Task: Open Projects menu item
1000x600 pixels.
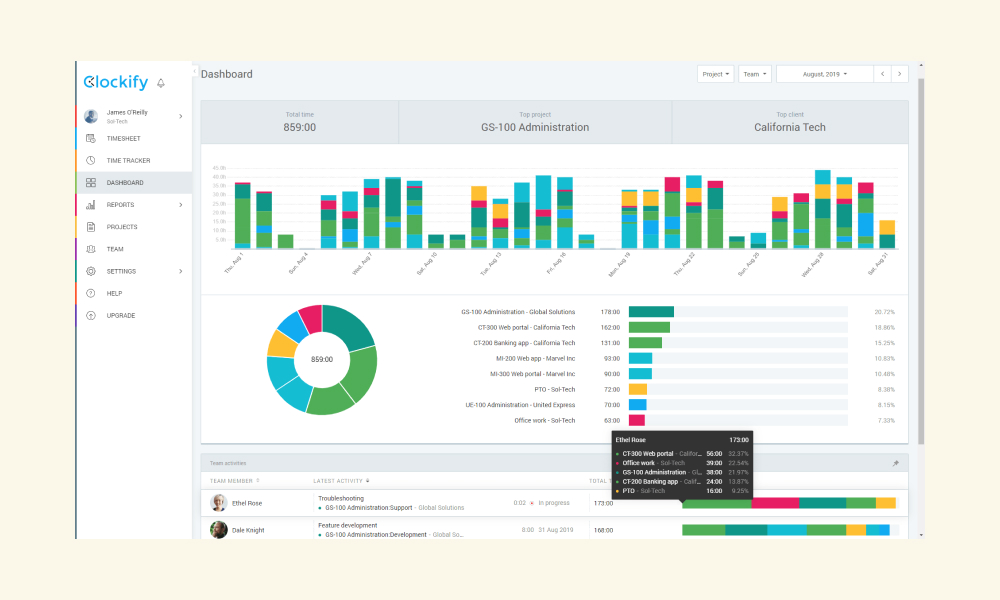Action: (x=134, y=227)
